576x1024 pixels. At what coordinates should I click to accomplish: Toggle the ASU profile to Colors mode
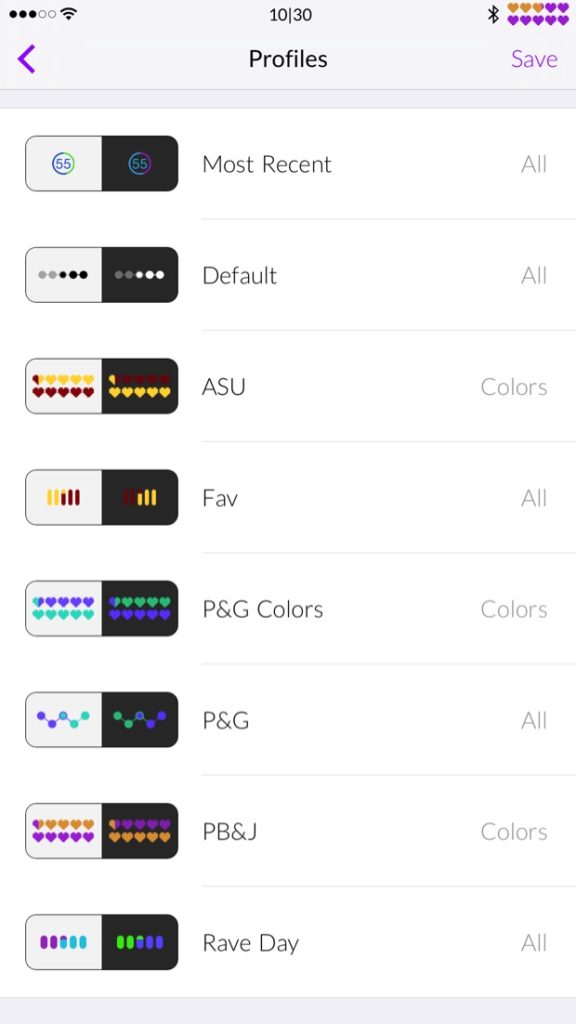[514, 386]
